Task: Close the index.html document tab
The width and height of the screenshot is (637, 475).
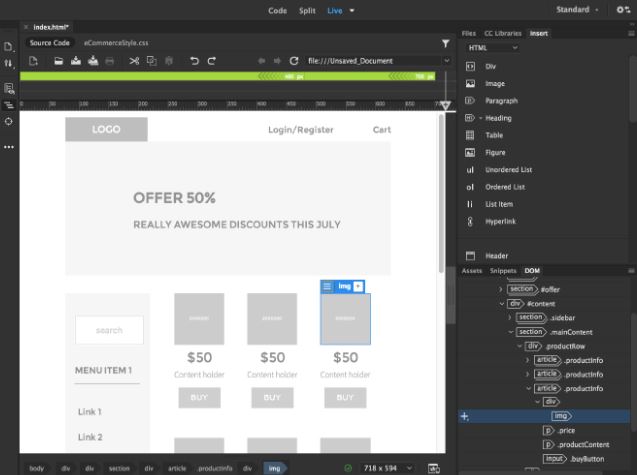Action: (26, 27)
